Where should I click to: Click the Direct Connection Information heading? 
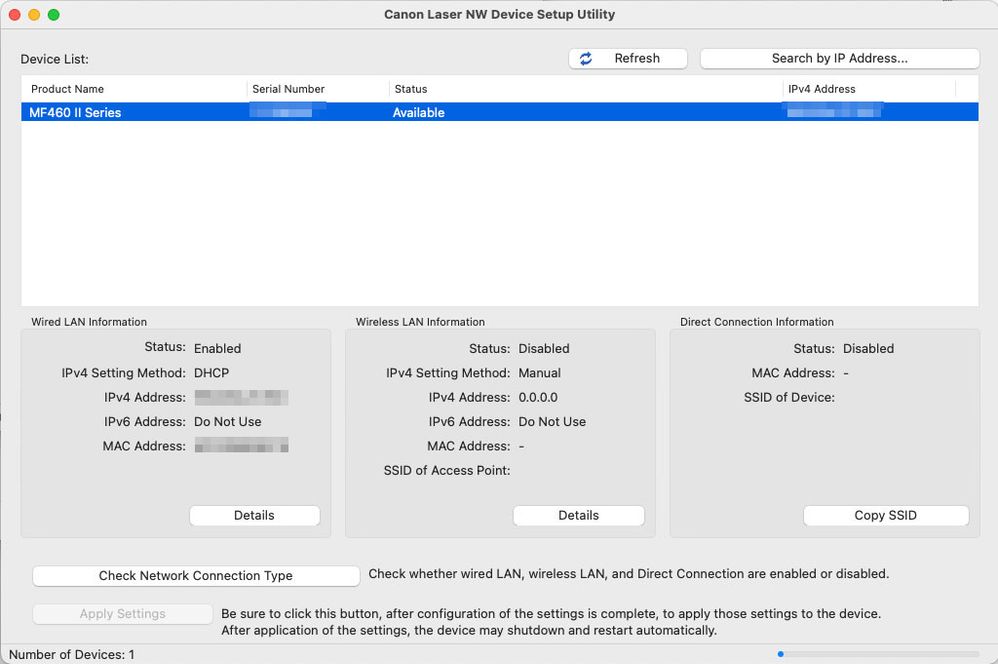pos(757,322)
